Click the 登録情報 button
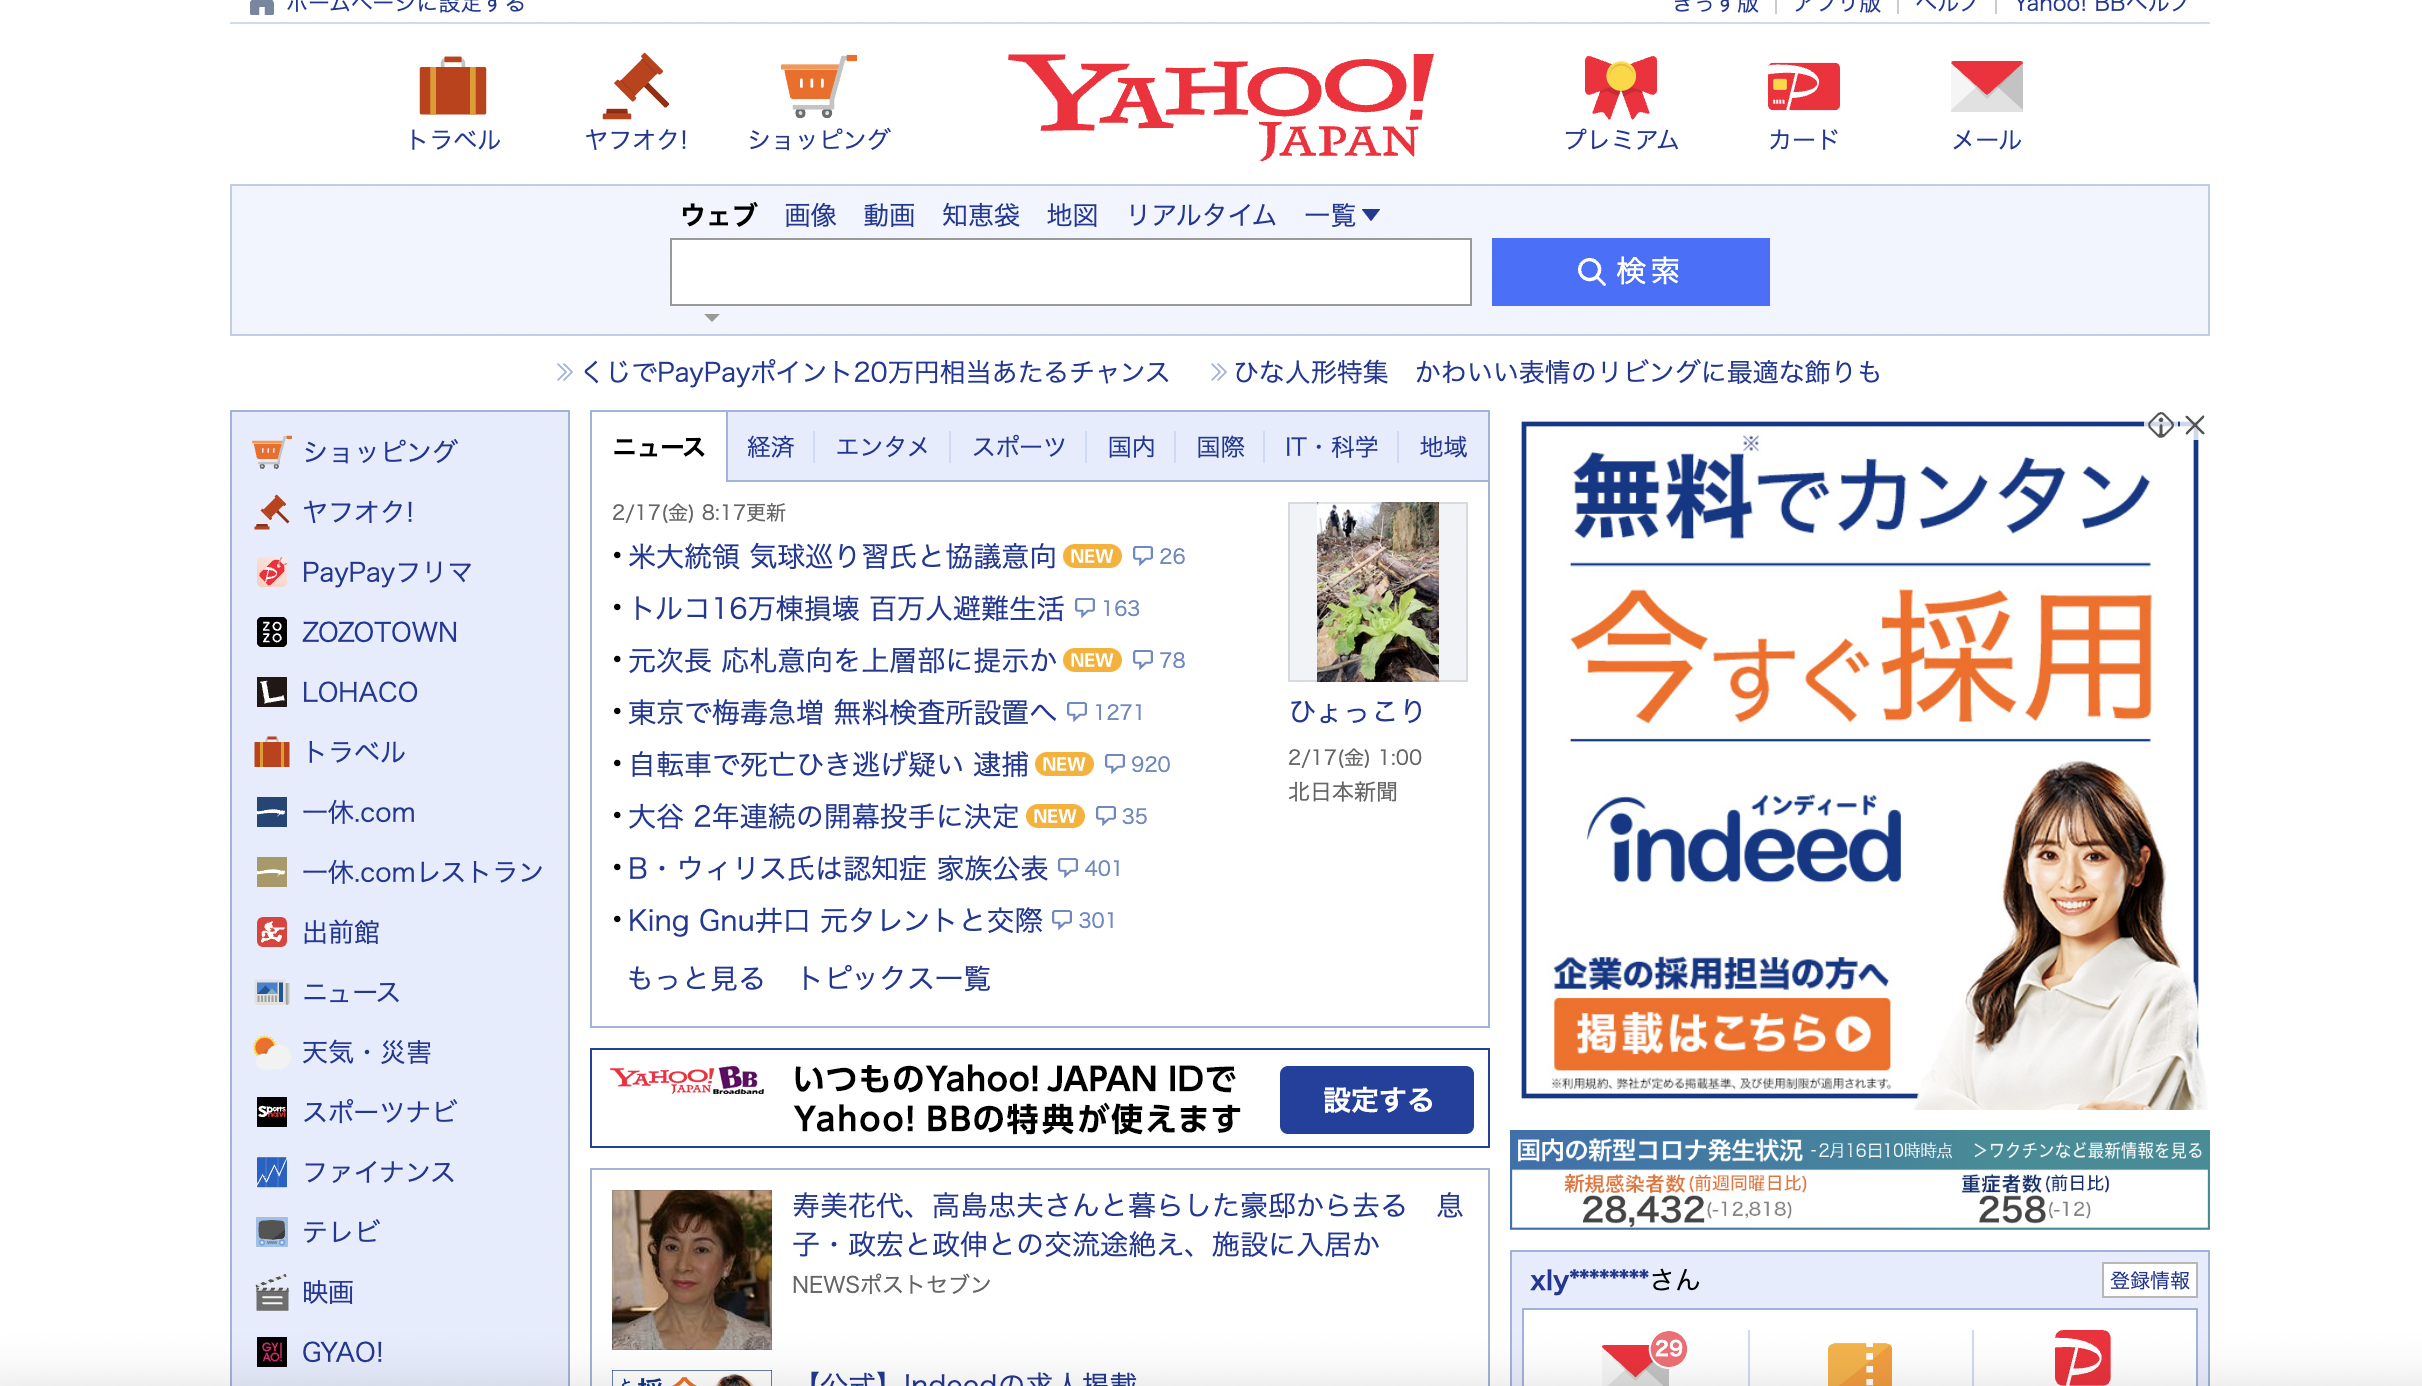 pyautogui.click(x=2150, y=1280)
